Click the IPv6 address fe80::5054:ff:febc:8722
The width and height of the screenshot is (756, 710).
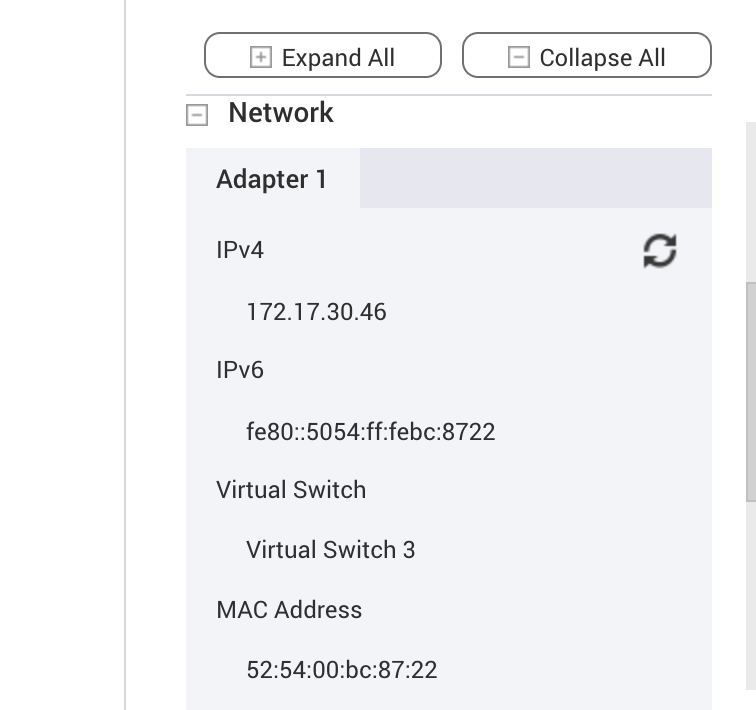(370, 432)
